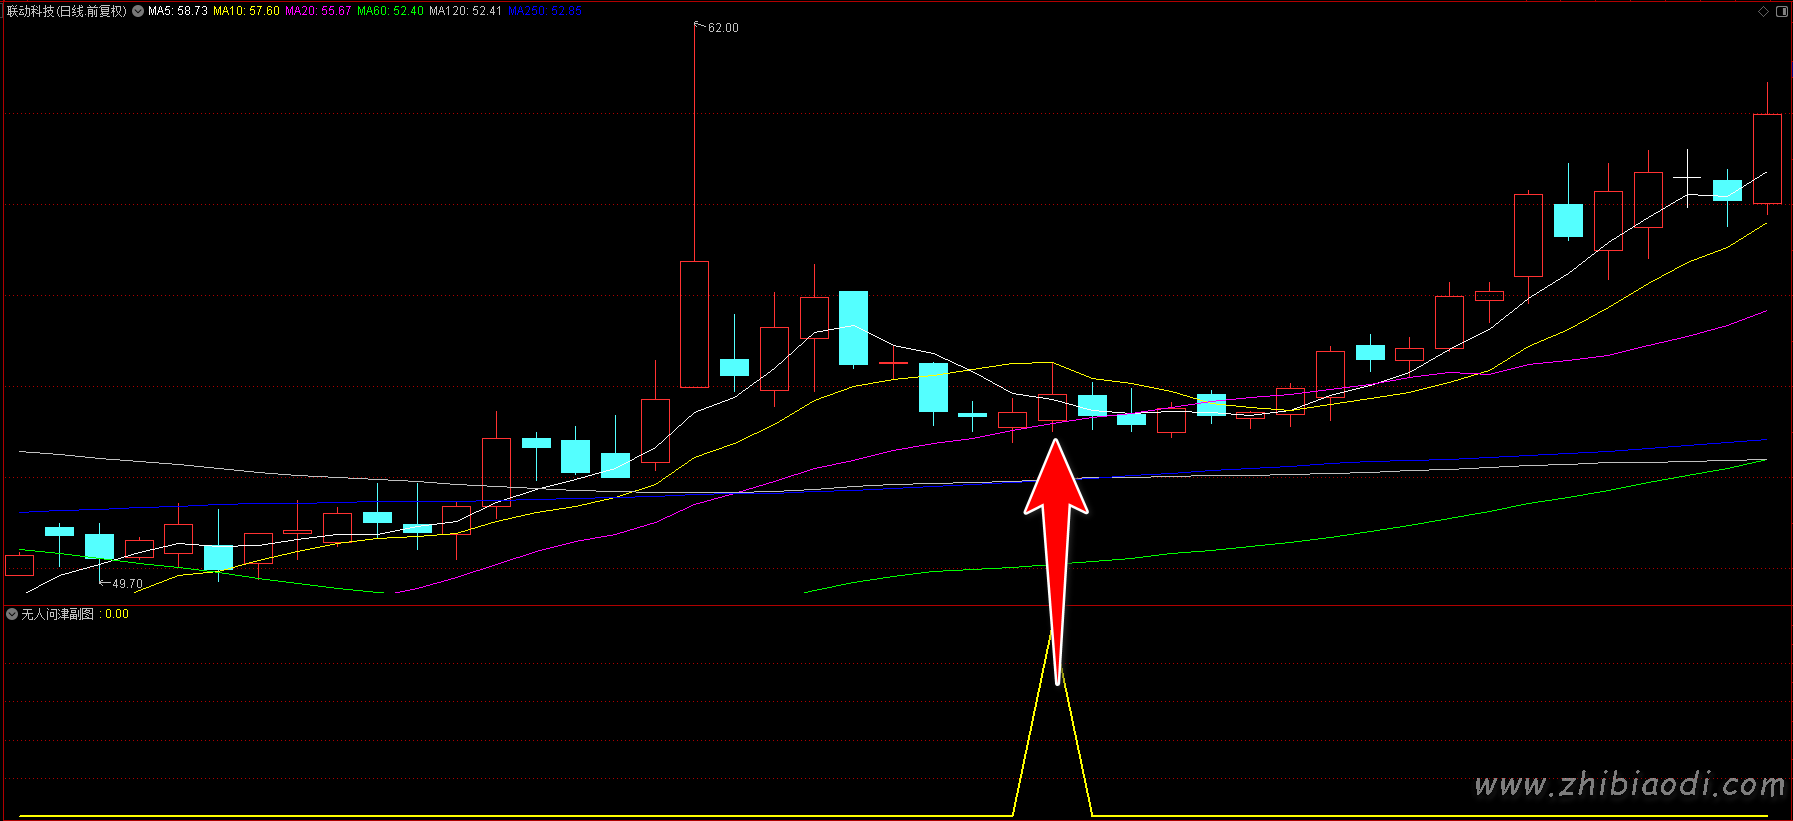Click the 无人问津副图 indicator name
Screen dimensions: 1793x821
58,614
